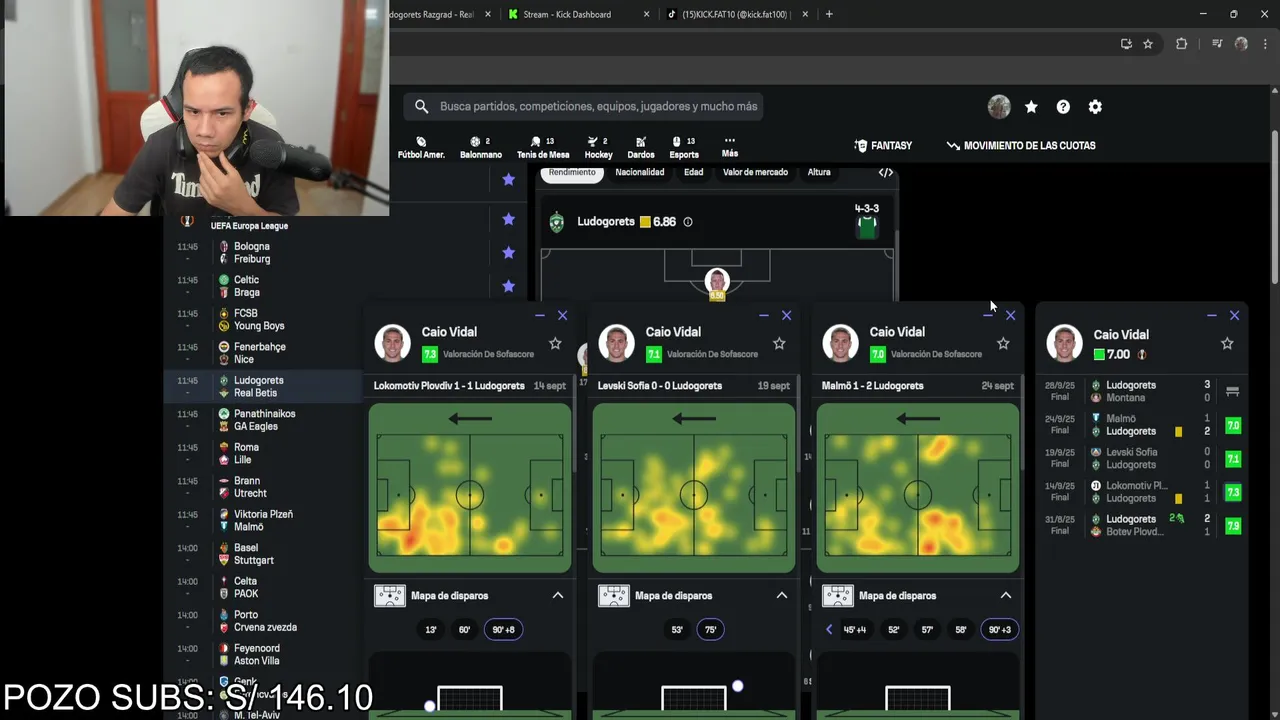Click the Ludogorets rating info icon

coord(688,222)
